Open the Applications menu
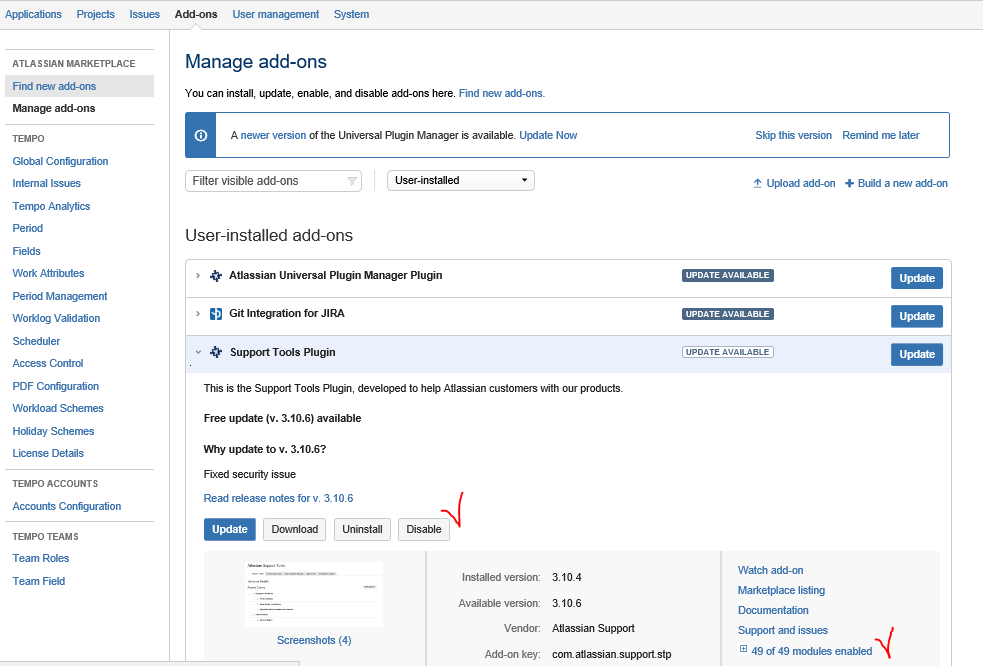This screenshot has width=983, height=666. click(33, 14)
